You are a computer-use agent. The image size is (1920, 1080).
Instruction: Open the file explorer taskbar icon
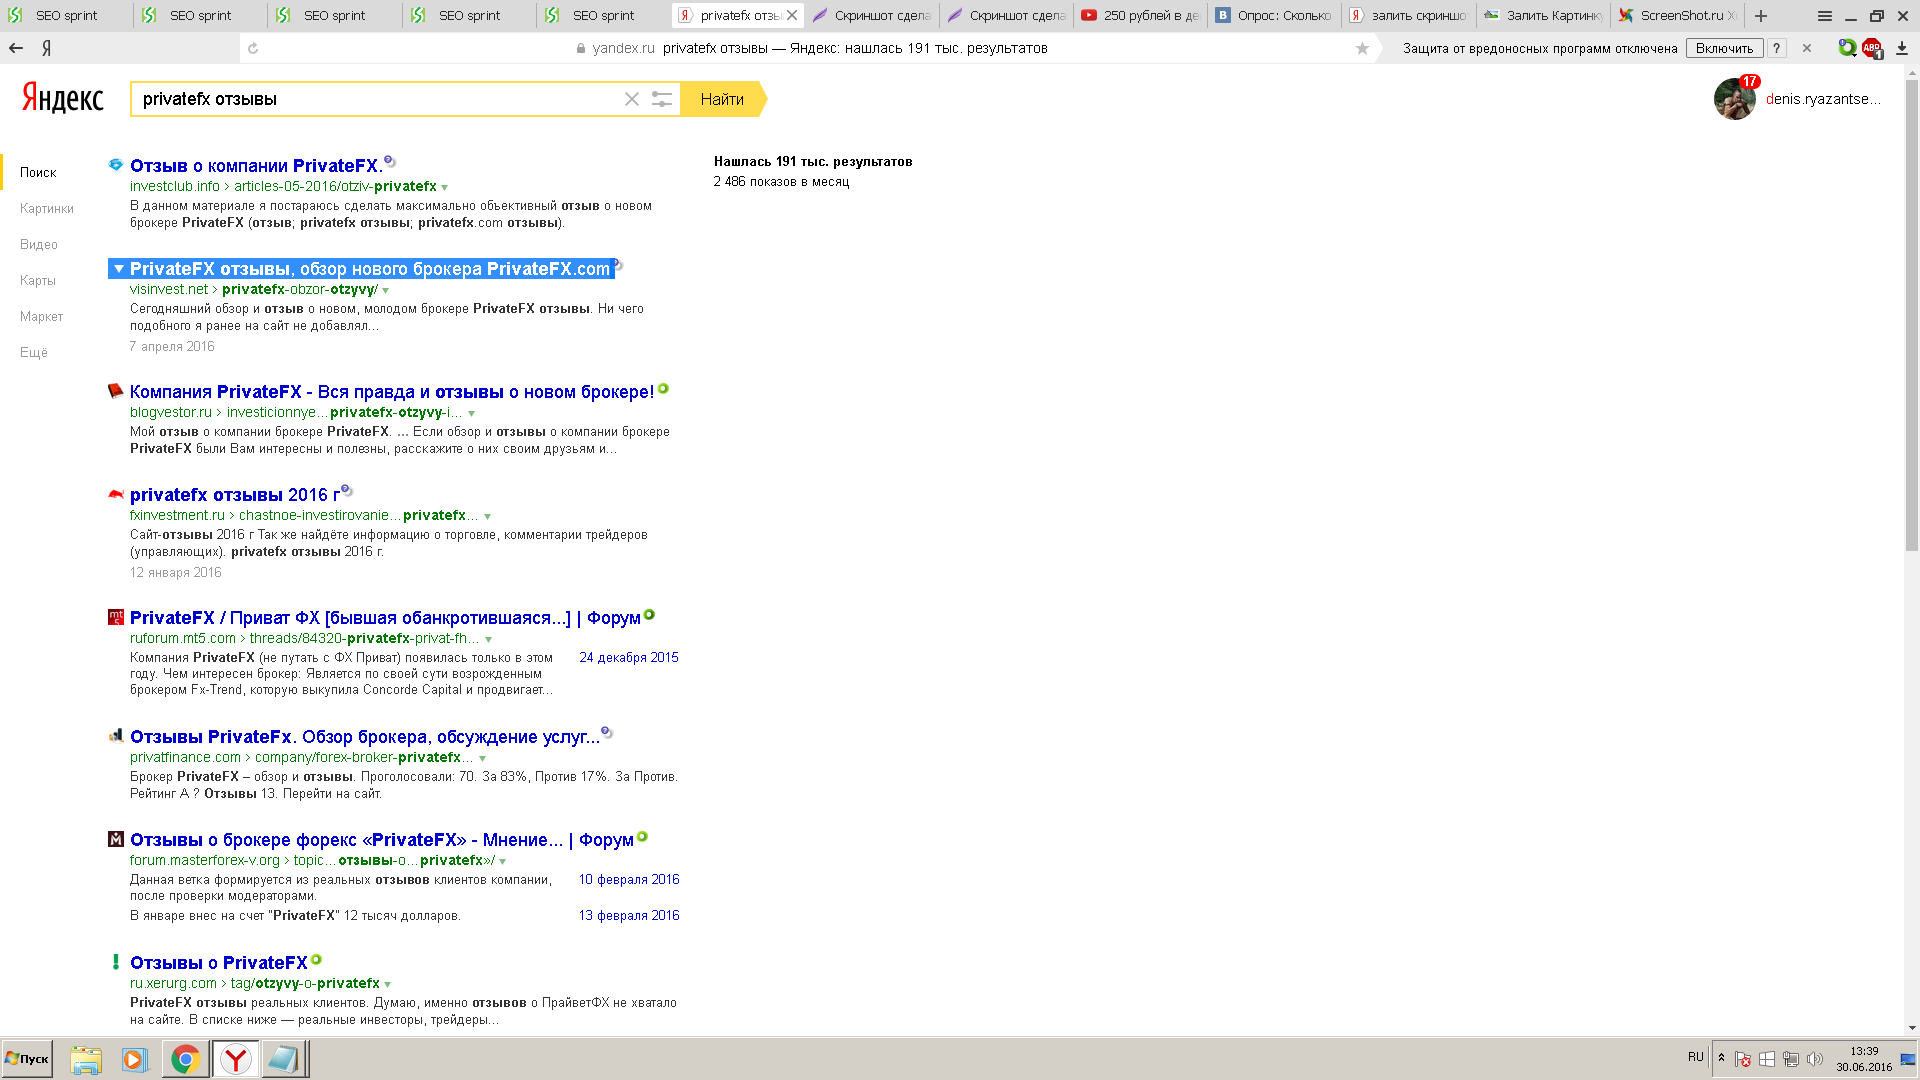click(x=86, y=1059)
